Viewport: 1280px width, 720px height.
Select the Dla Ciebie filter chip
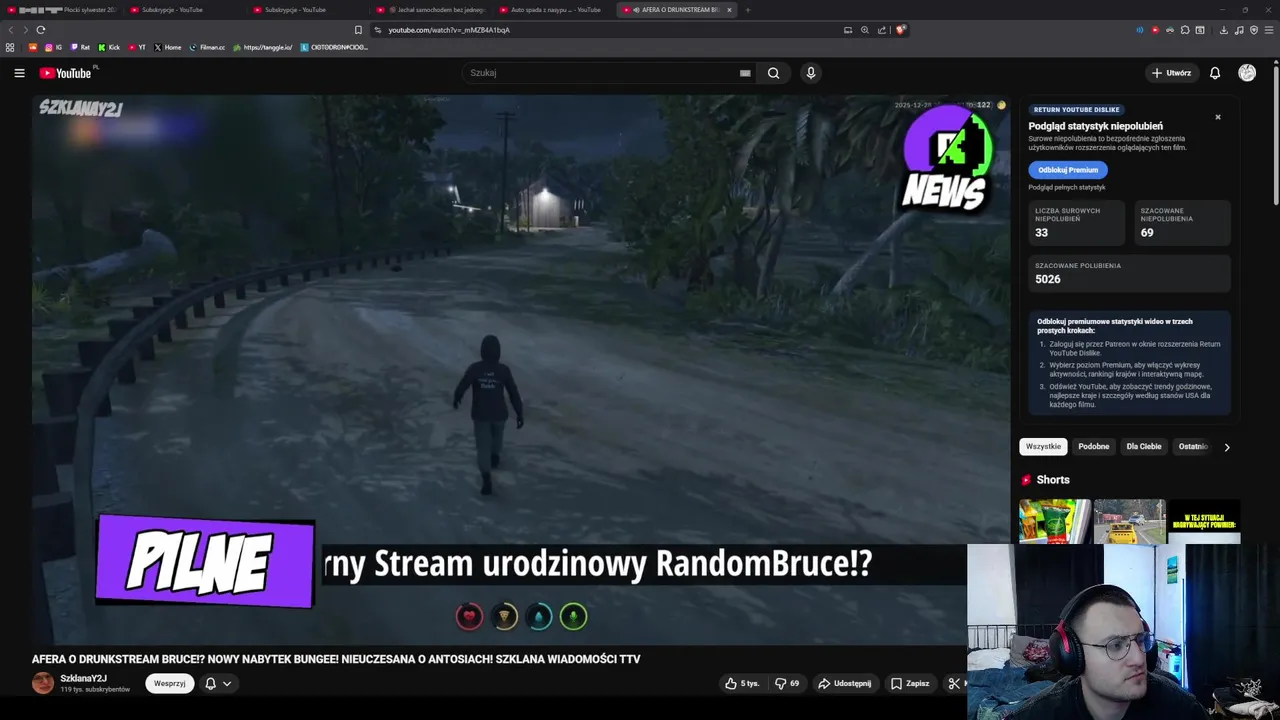1144,447
